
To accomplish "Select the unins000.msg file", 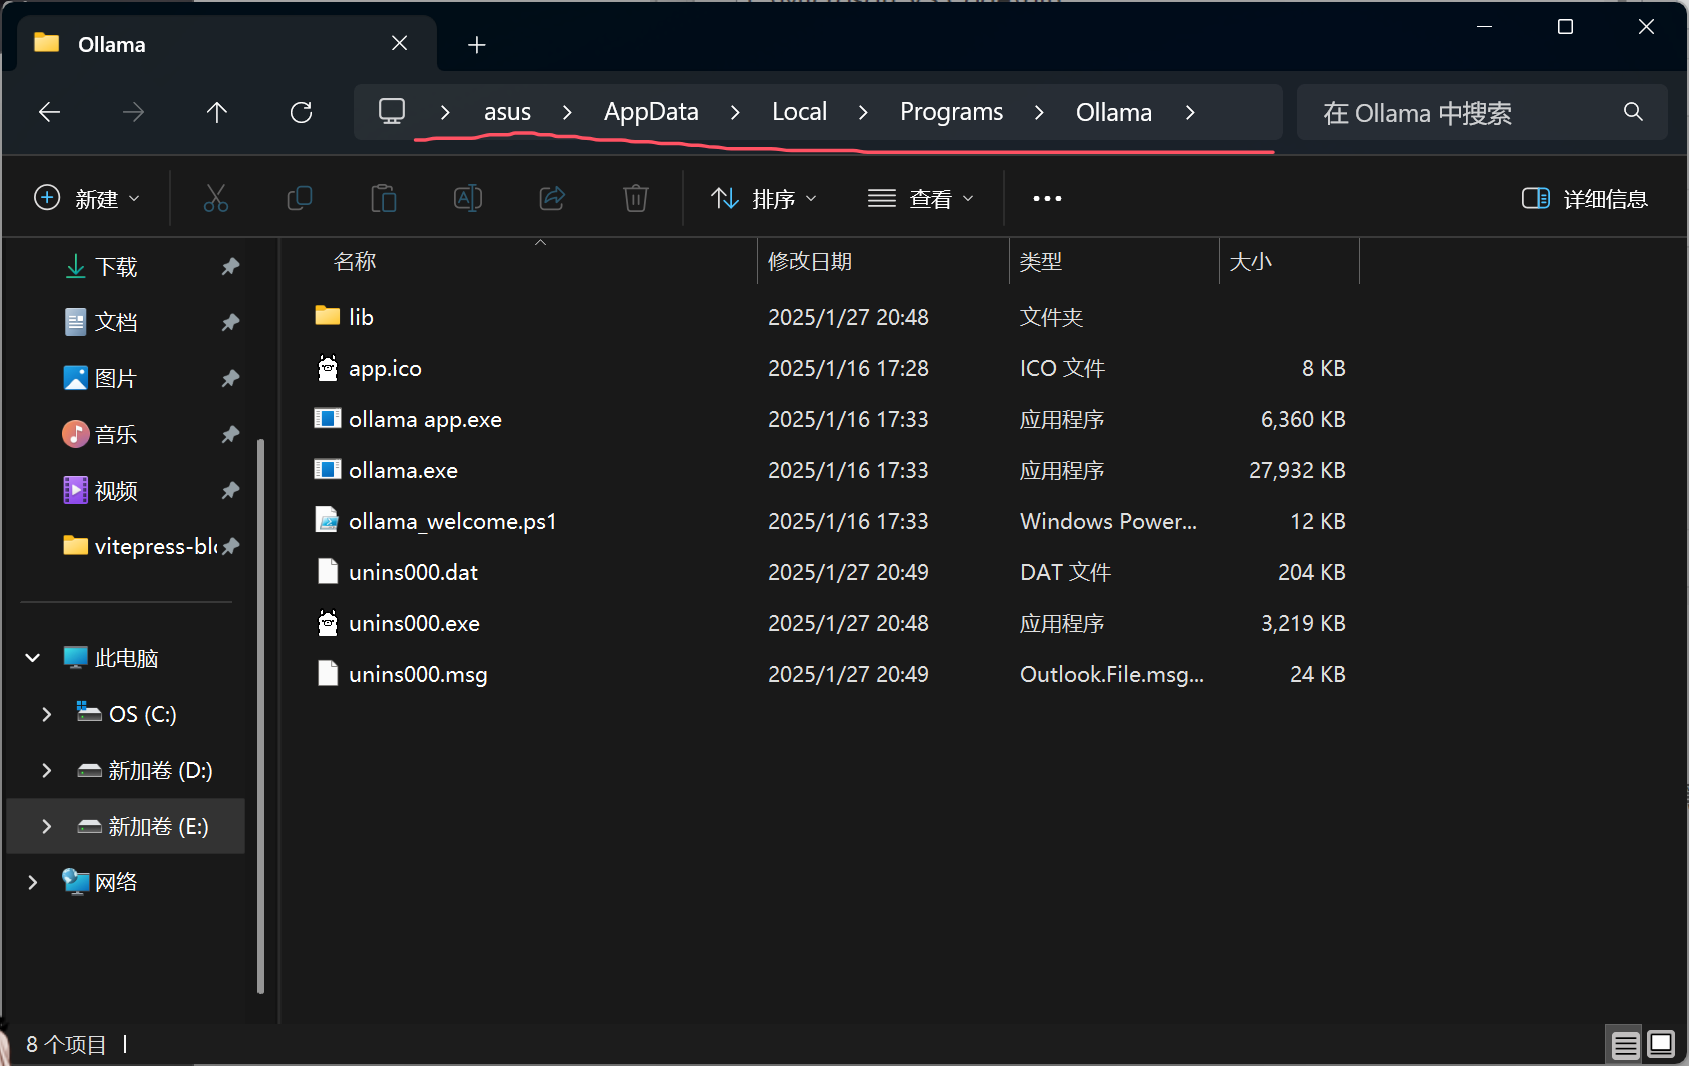I will pyautogui.click(x=418, y=674).
